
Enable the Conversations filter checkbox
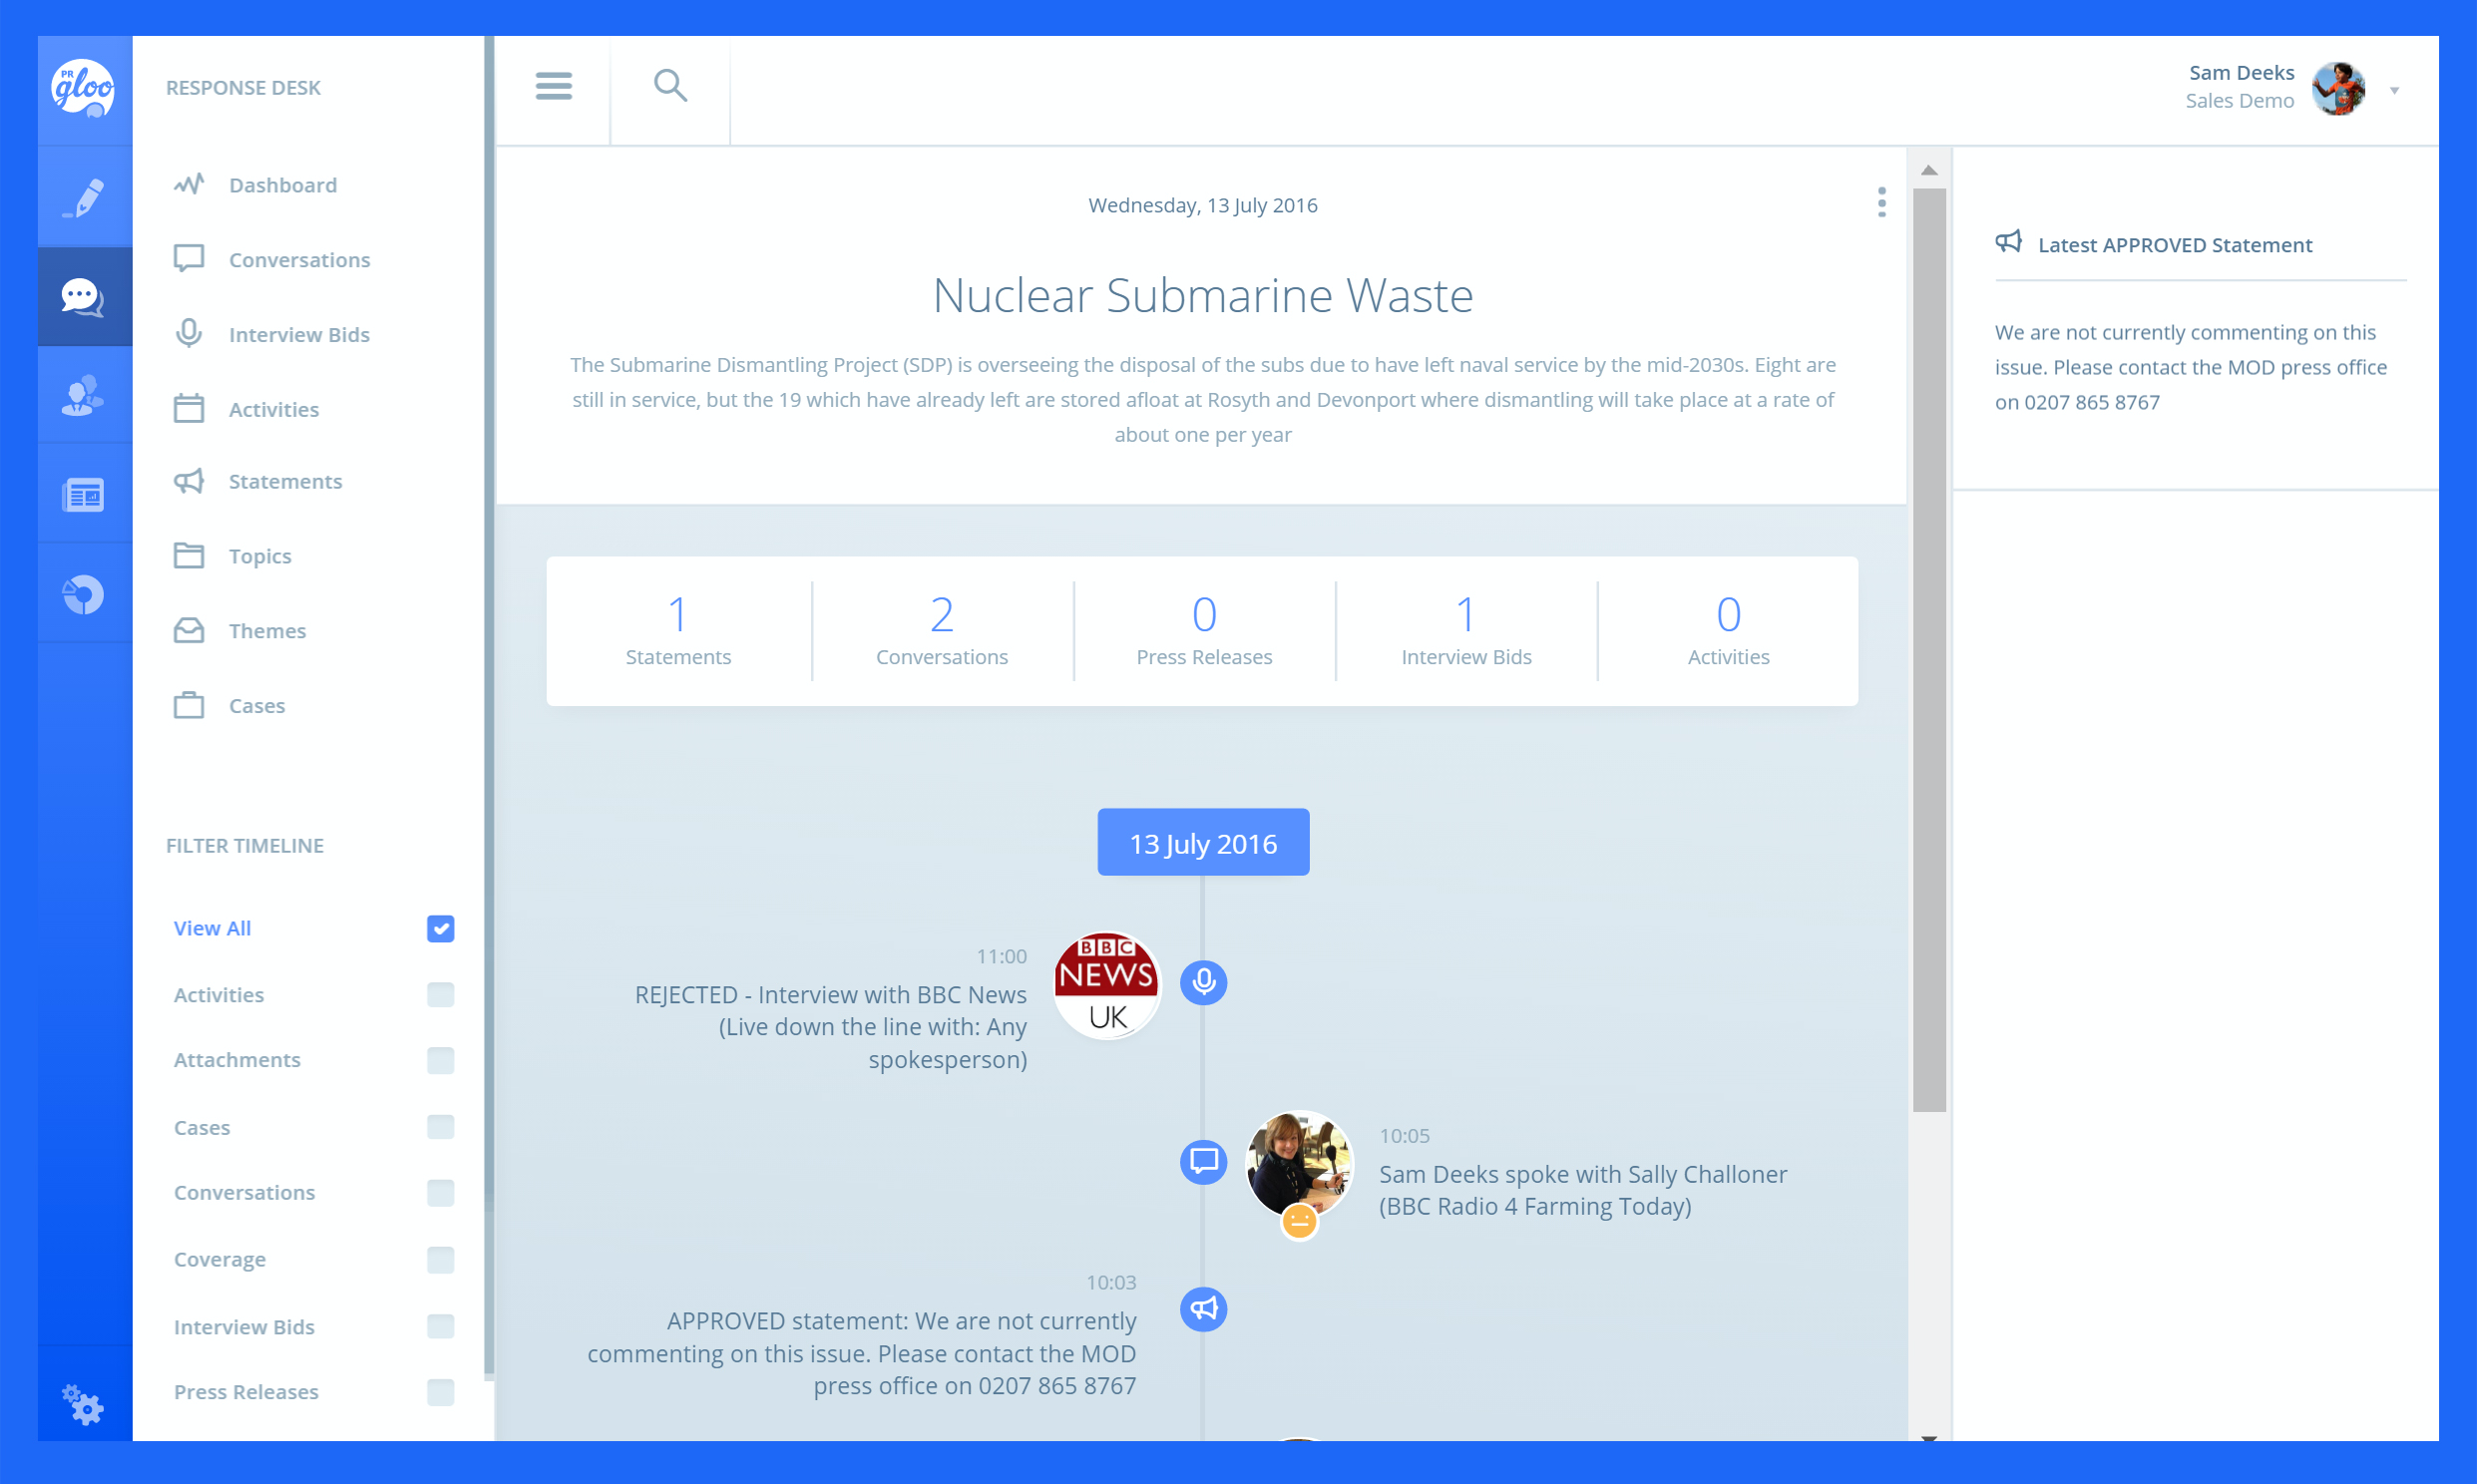tap(440, 1192)
